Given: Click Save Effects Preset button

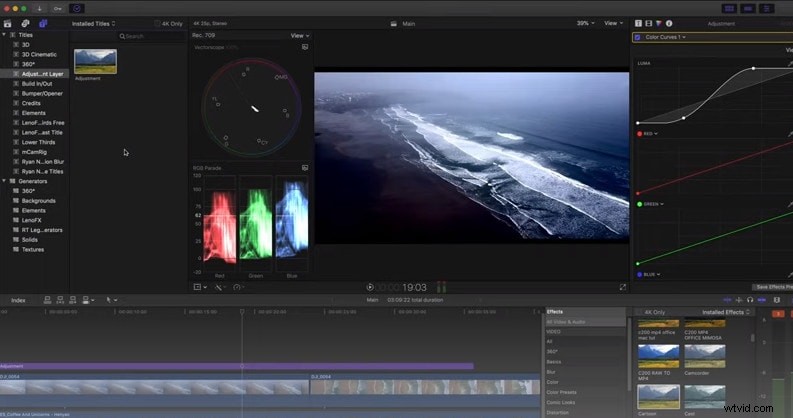Looking at the screenshot, I should tap(773, 287).
